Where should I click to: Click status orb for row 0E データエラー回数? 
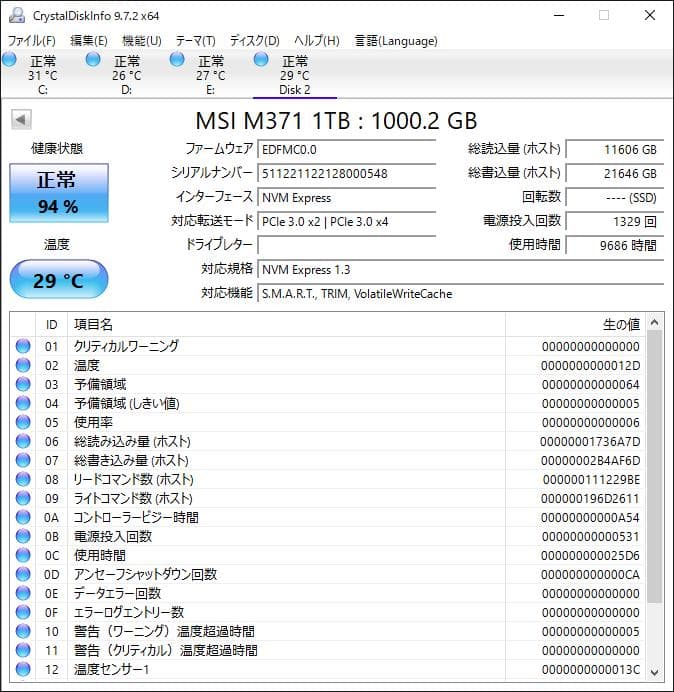click(x=23, y=593)
